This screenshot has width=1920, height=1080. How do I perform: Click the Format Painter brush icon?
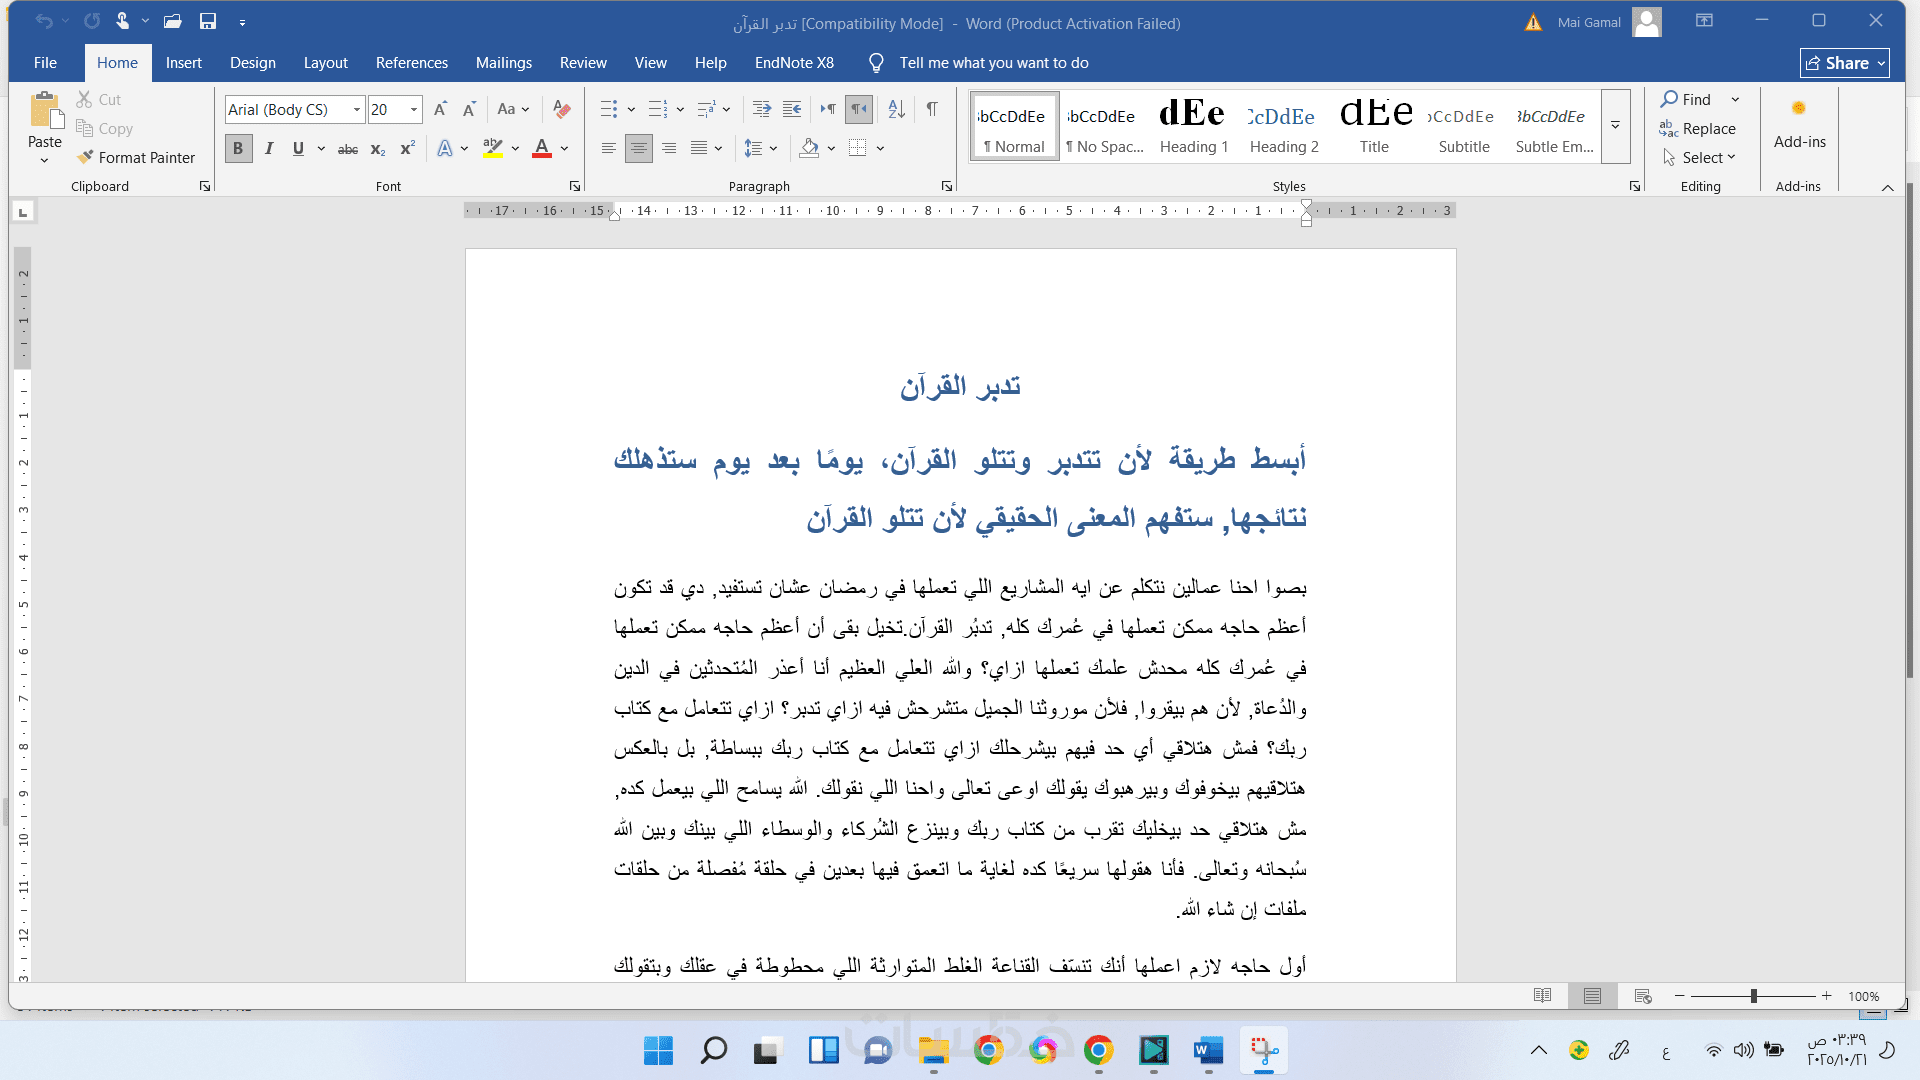click(x=86, y=157)
